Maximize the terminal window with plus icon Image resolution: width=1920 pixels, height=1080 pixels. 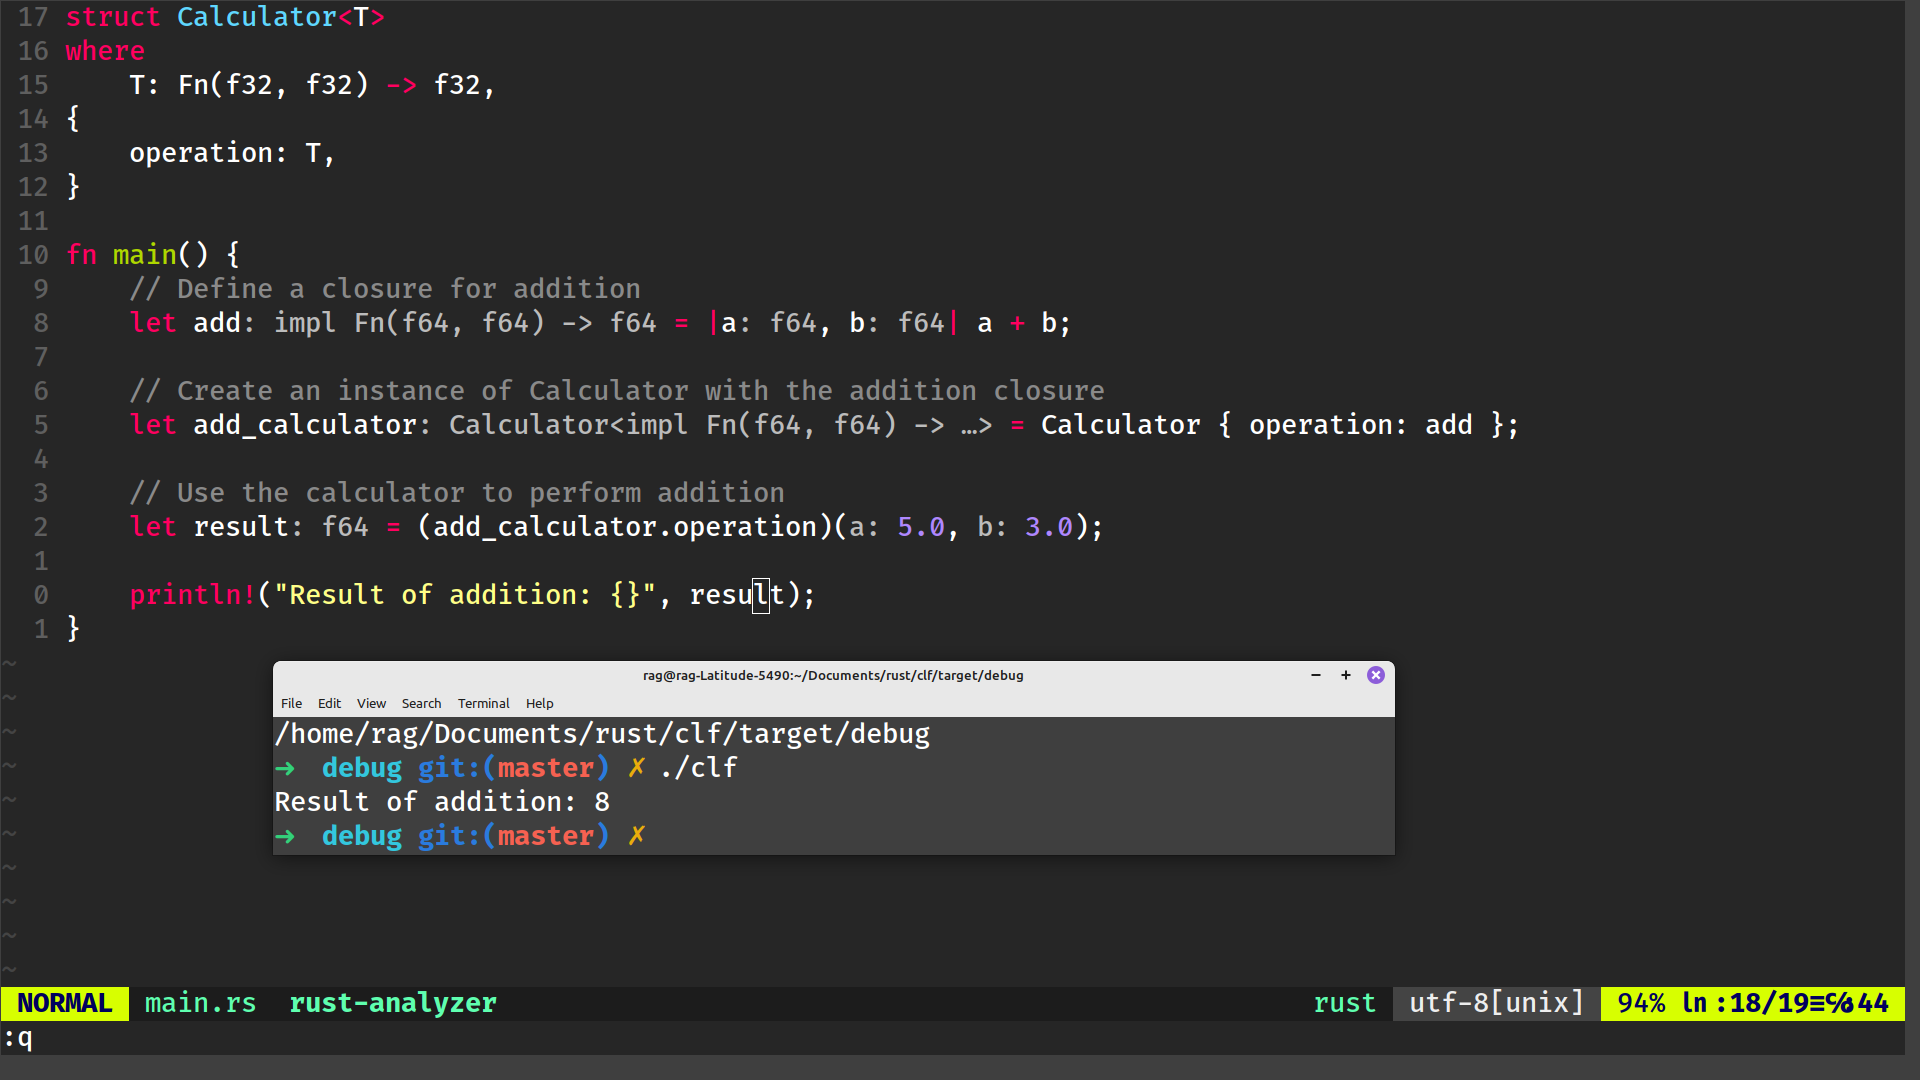[x=1346, y=675]
